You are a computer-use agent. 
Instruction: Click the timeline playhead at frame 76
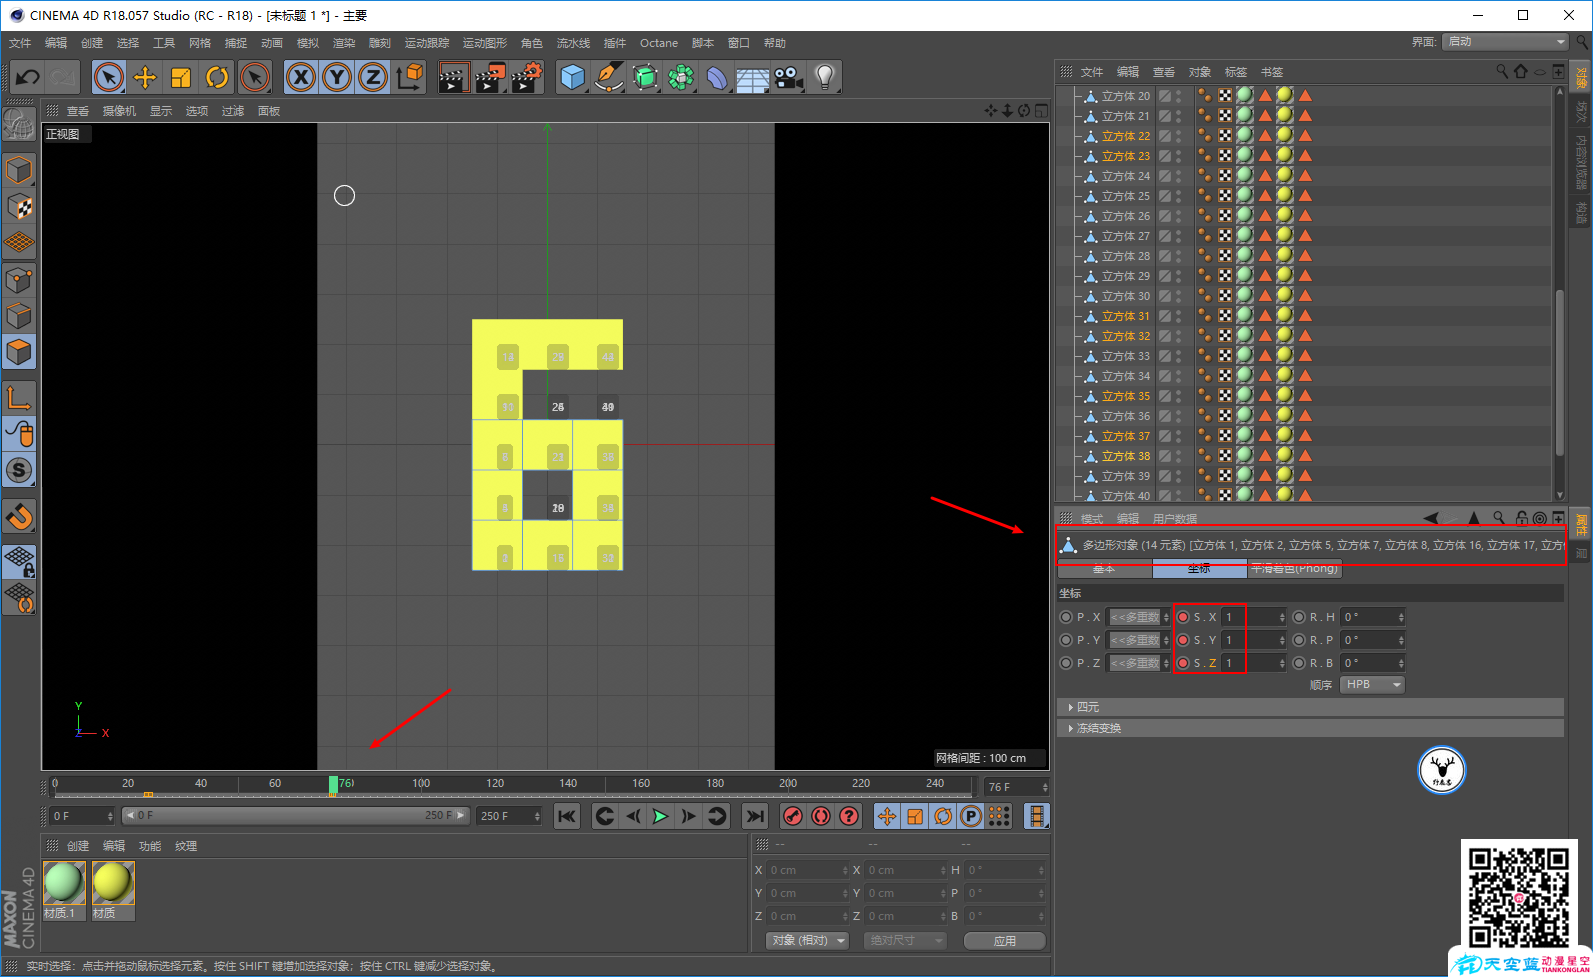(333, 785)
